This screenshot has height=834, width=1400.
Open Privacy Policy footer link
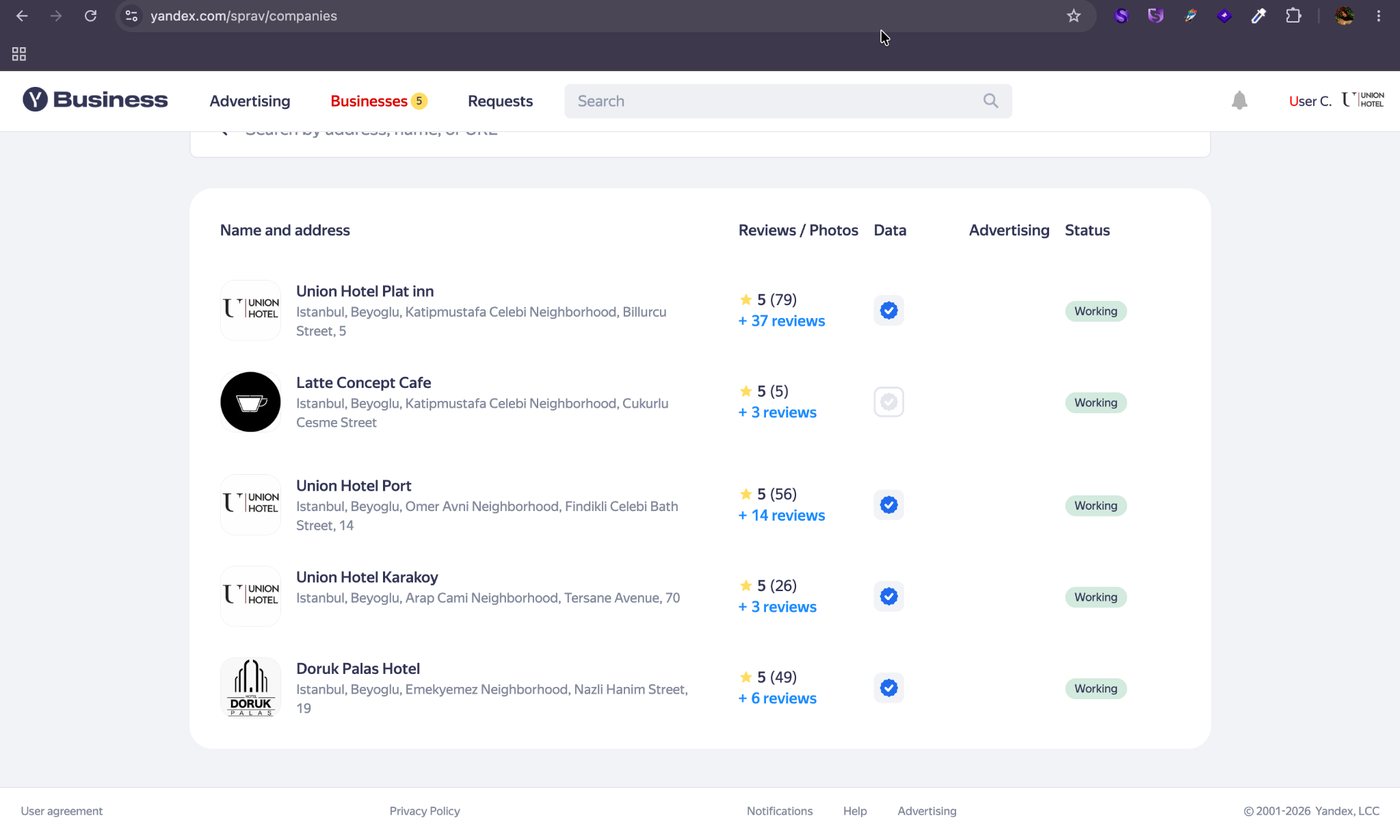[x=425, y=811]
